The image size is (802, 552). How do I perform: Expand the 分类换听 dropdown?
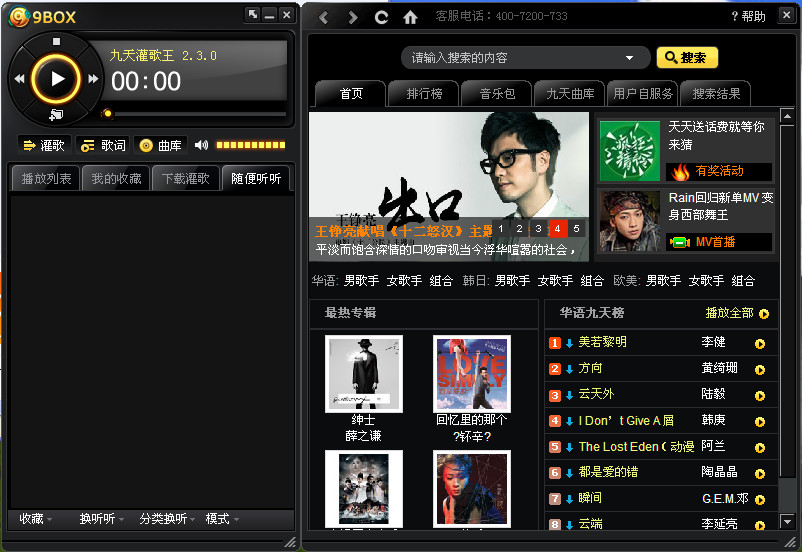coord(167,519)
